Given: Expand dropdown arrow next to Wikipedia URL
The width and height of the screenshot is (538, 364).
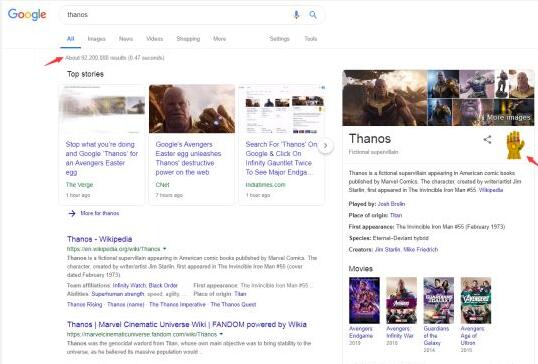Looking at the screenshot, I should [x=165, y=248].
